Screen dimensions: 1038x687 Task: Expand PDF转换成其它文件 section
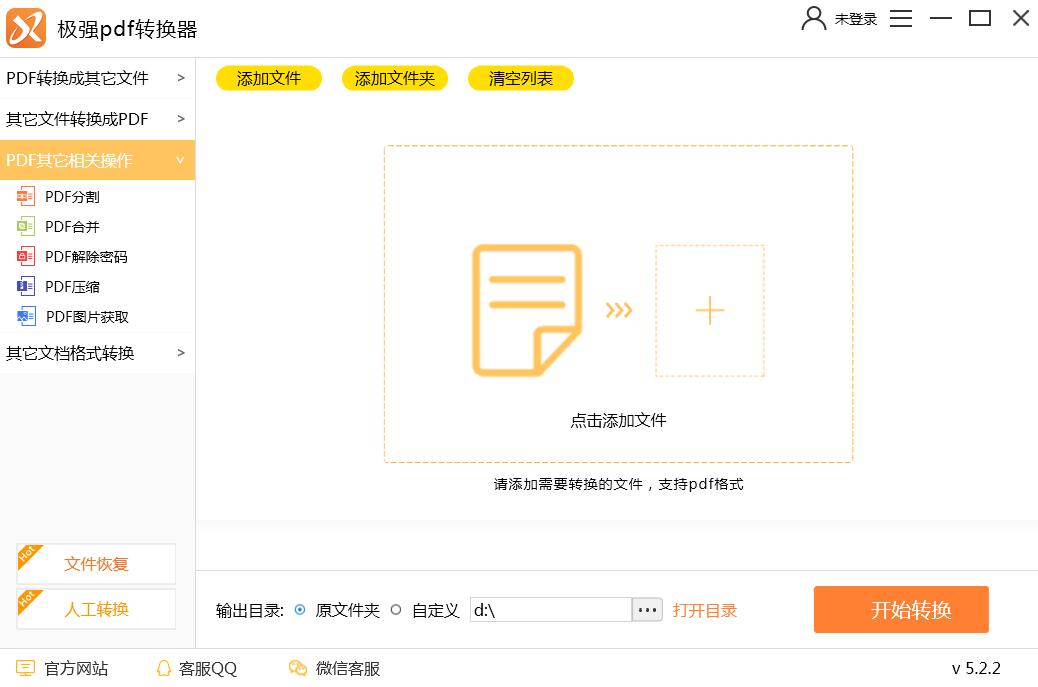click(97, 78)
